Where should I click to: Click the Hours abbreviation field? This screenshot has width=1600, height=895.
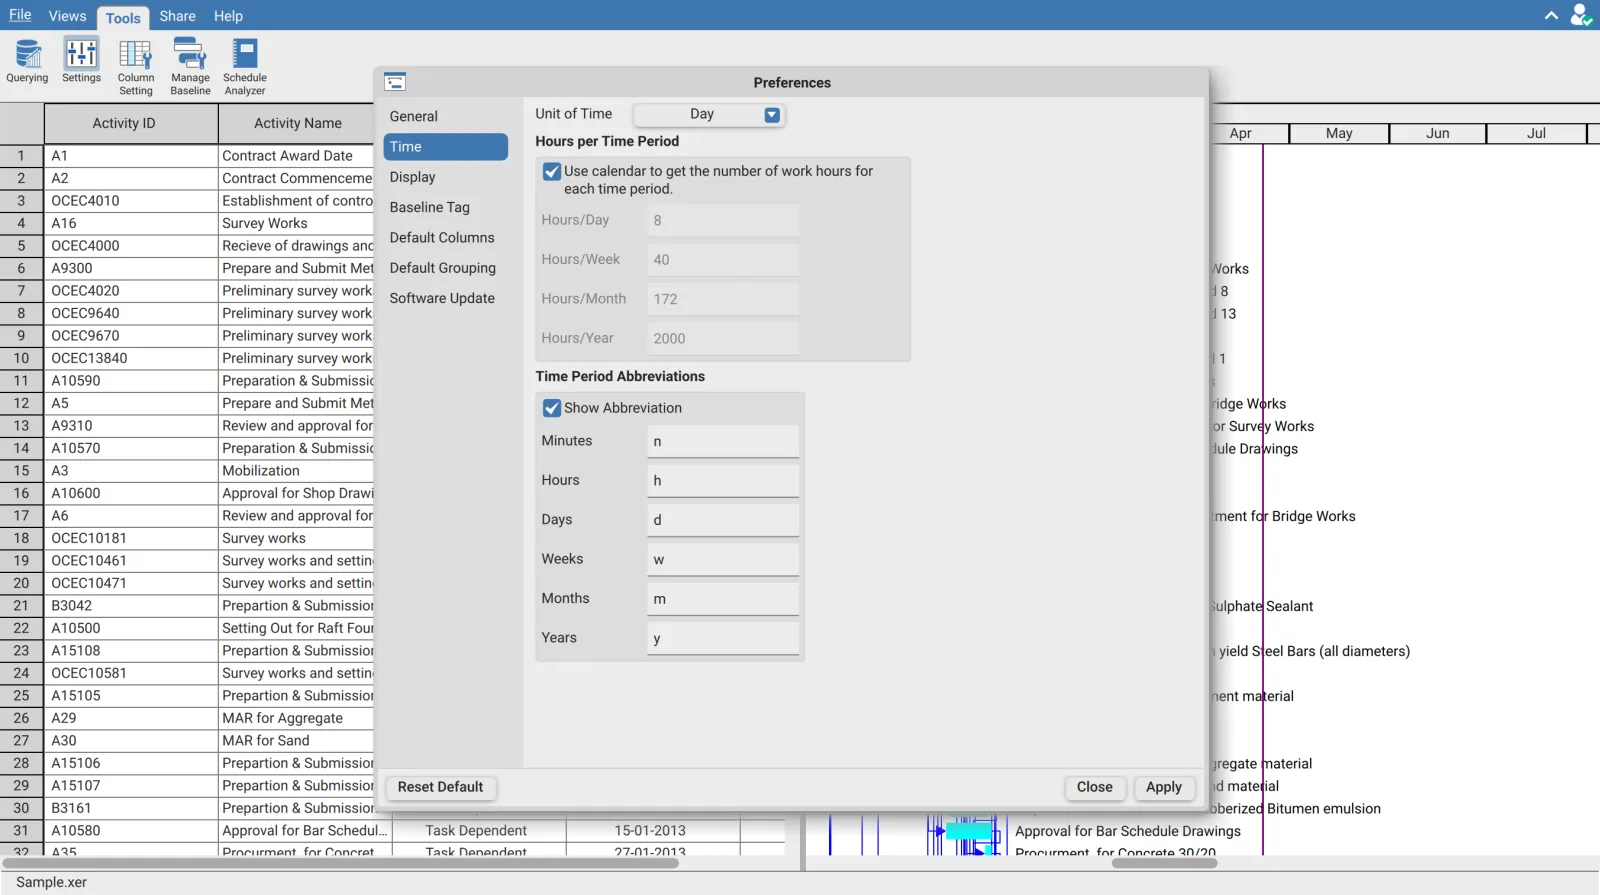coord(723,481)
